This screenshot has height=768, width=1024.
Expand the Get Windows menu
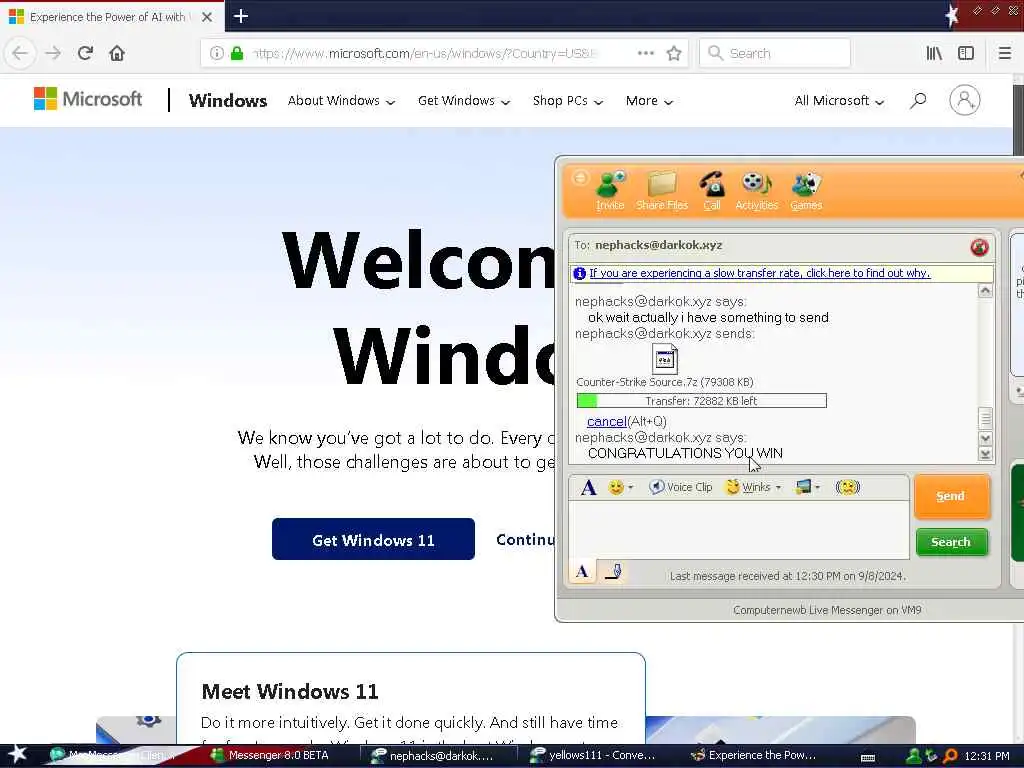click(464, 101)
